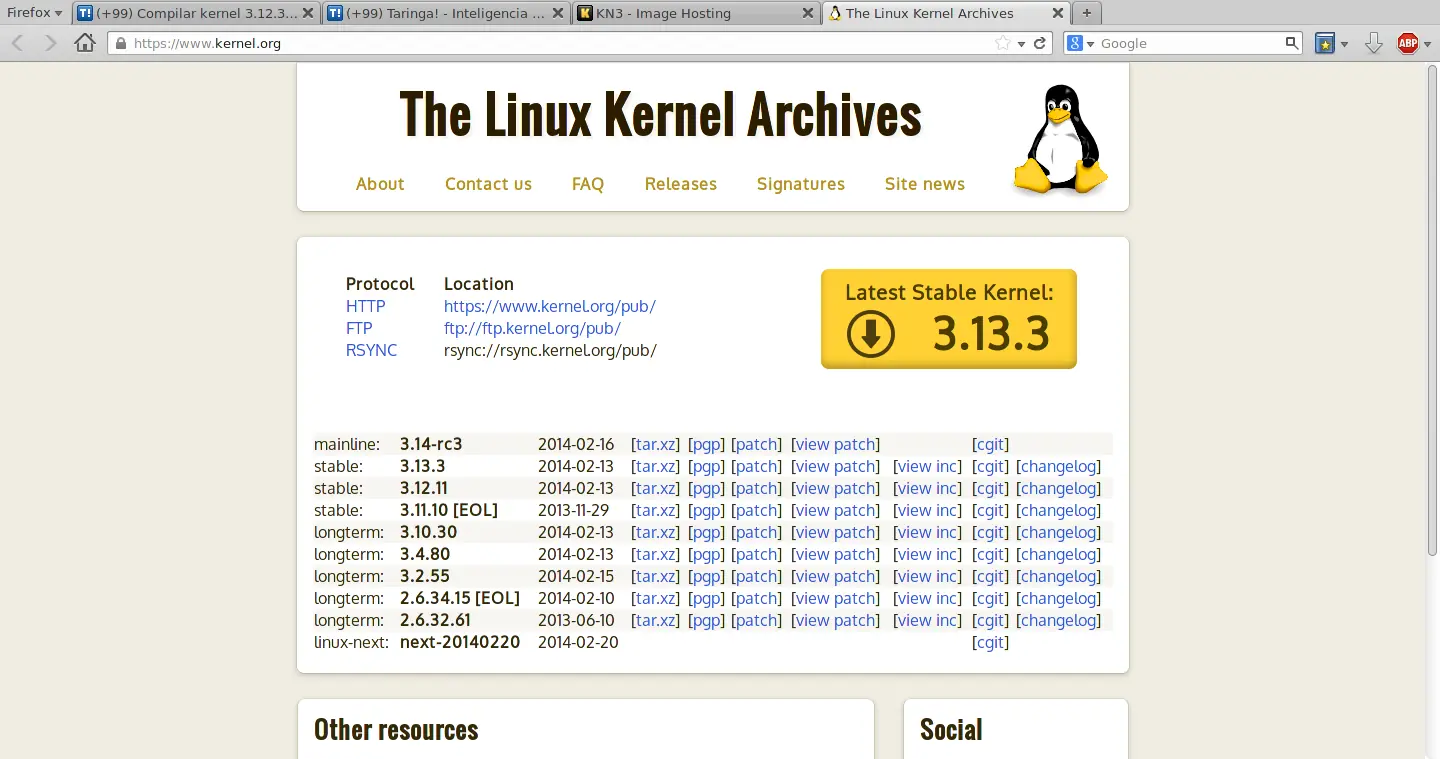
Task: Close the Taringa! - Inteligencia tab
Action: 557,14
